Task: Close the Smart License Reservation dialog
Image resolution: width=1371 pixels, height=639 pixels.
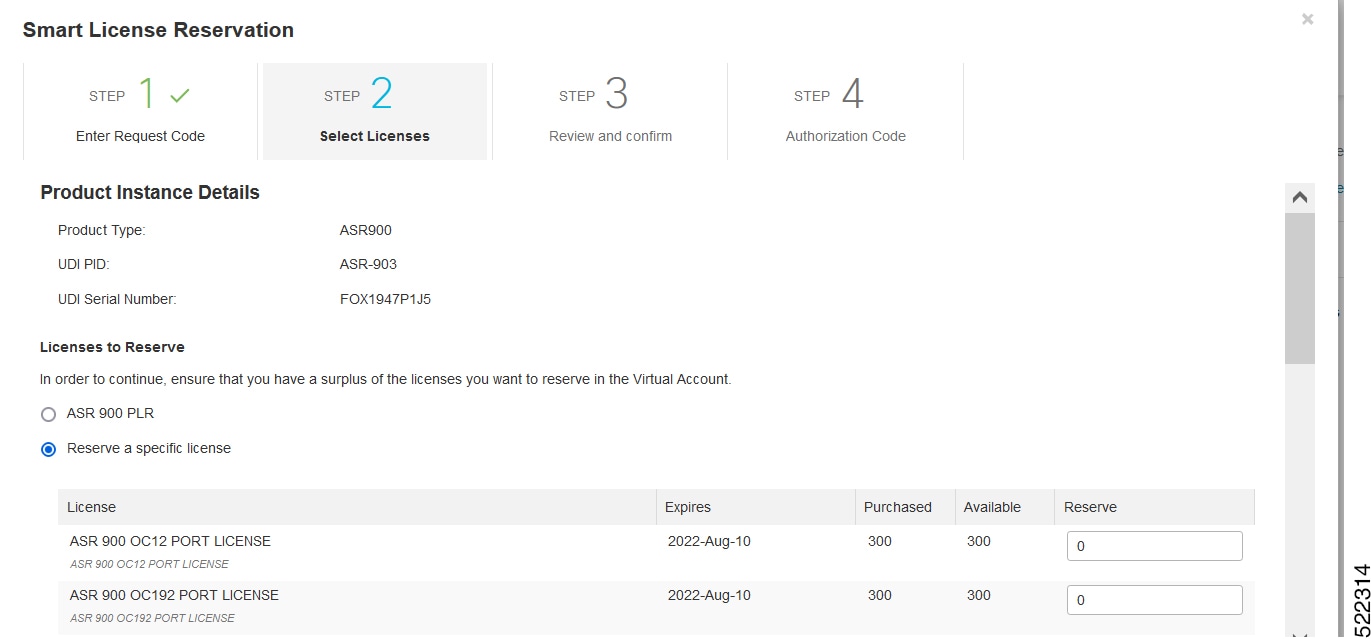Action: click(1307, 19)
